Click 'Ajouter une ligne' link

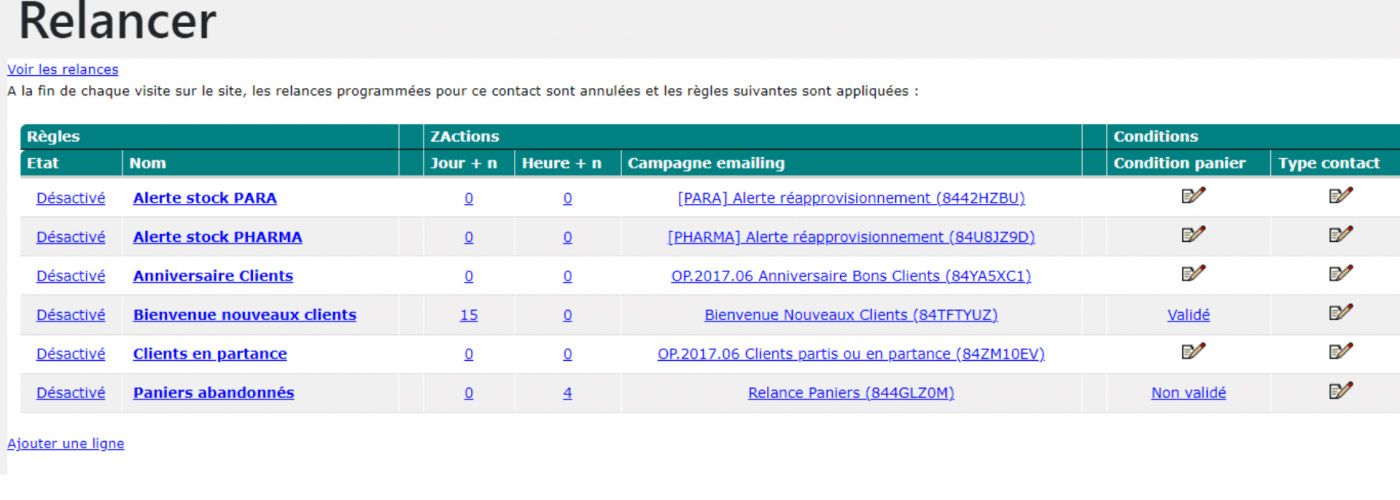point(66,443)
